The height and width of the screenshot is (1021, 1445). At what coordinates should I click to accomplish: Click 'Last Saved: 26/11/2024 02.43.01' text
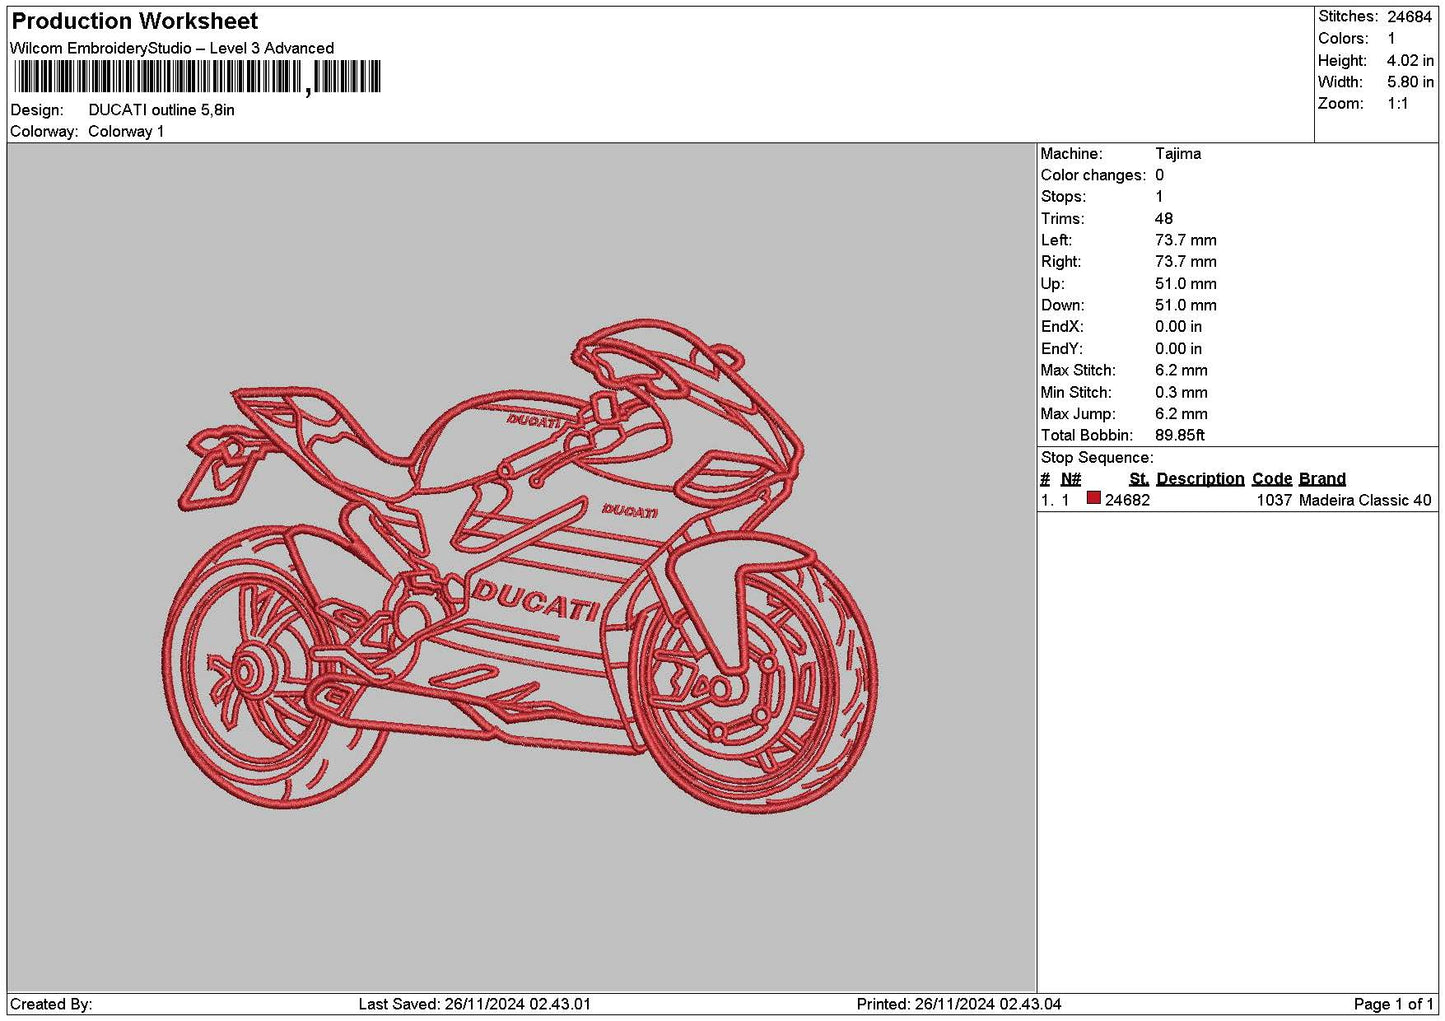(x=475, y=1005)
